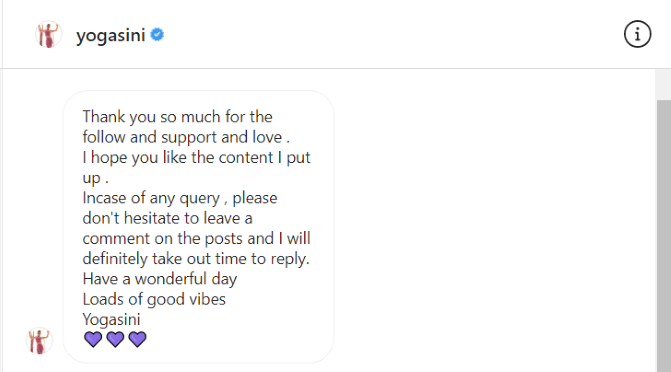
Task: Click the scrollbar track above the thumb
Action: tap(664, 84)
